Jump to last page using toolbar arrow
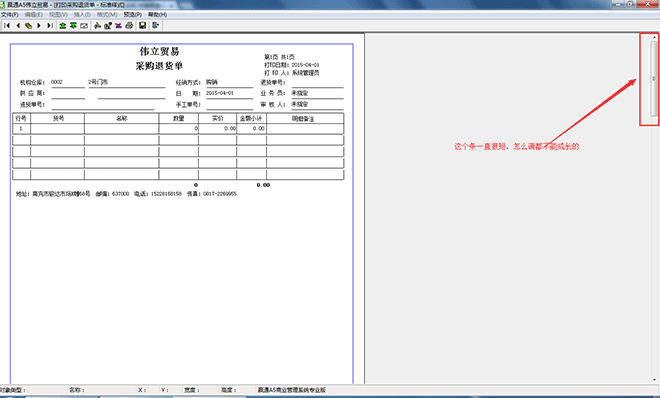Image resolution: width=660 pixels, height=398 pixels. (50, 26)
